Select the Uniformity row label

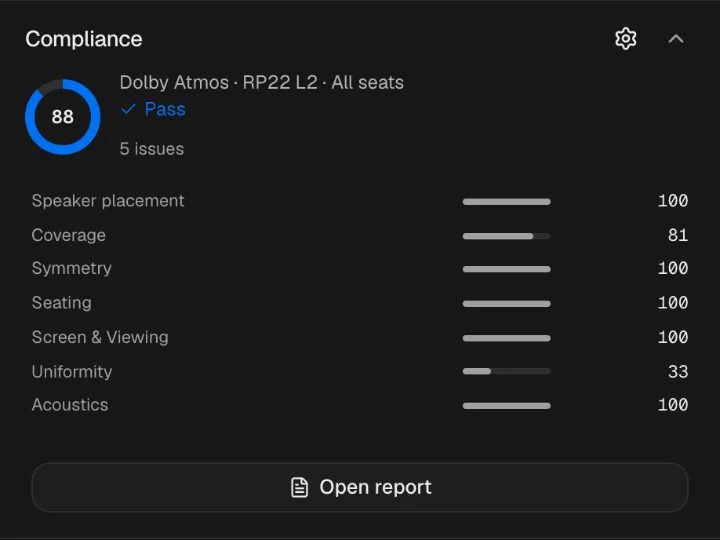click(x=72, y=371)
